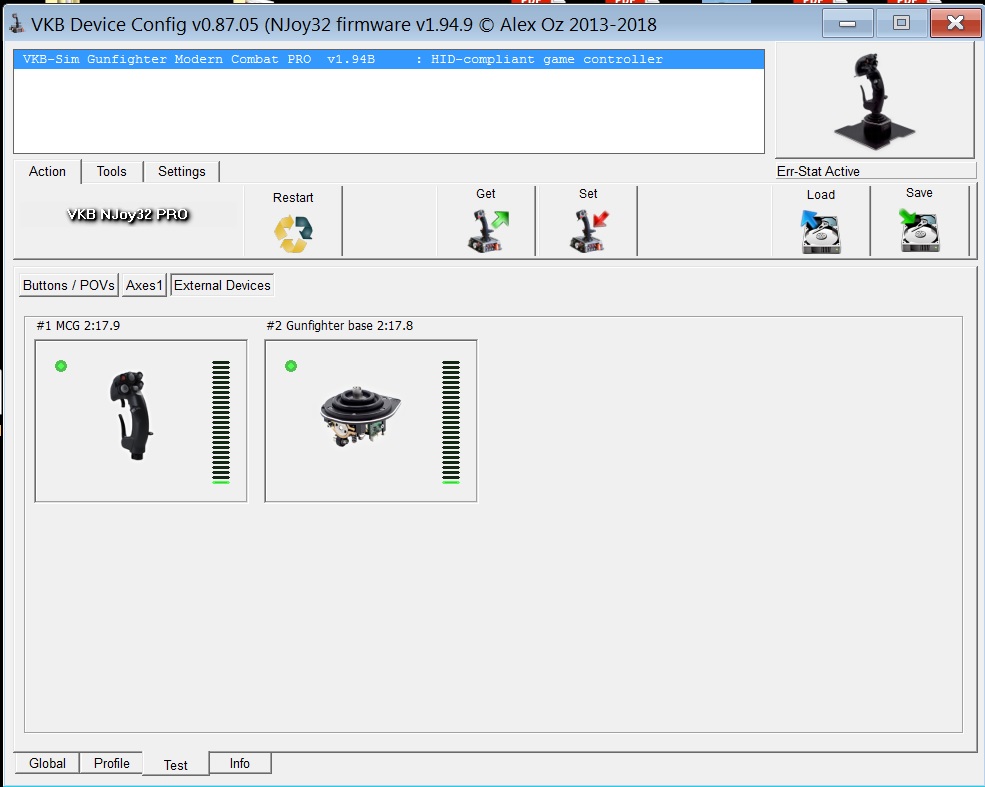Close the VKB Device Config window
Screen dimensions: 985x787
coord(955,24)
